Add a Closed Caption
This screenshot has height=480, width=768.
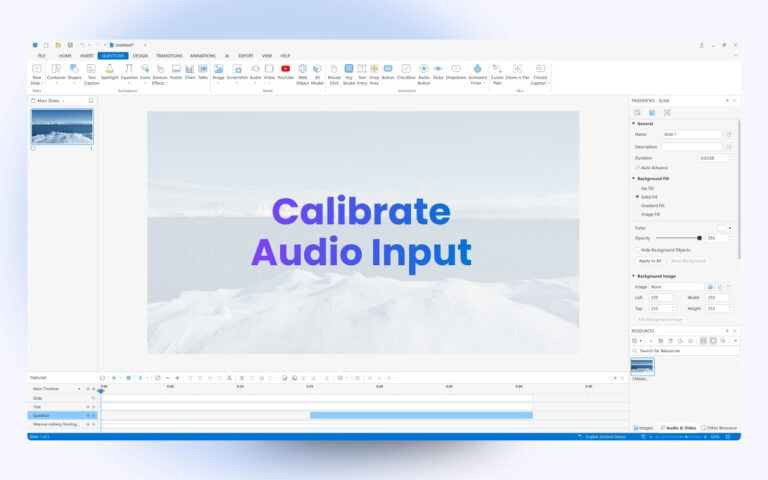[540, 74]
